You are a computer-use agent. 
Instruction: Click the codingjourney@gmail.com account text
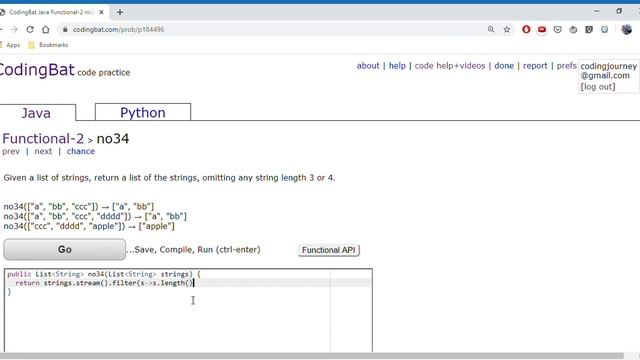tap(608, 71)
